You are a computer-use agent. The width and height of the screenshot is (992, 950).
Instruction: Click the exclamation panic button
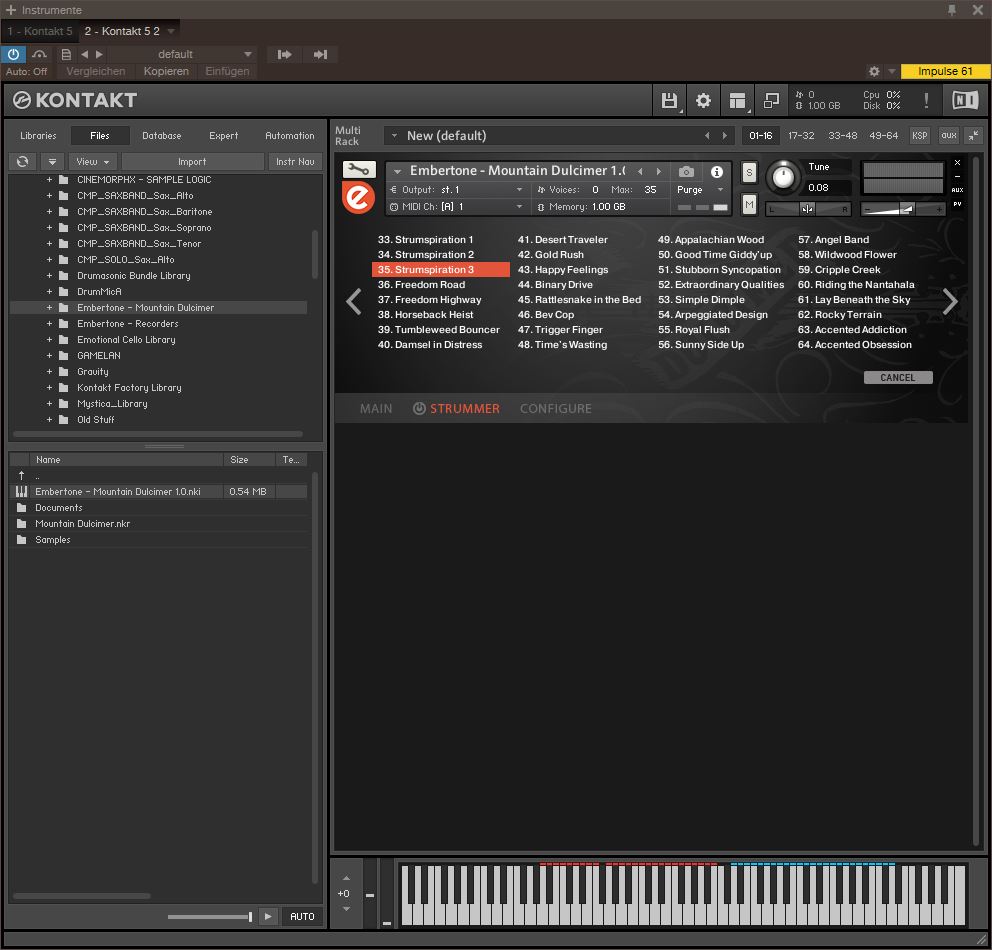click(x=926, y=100)
